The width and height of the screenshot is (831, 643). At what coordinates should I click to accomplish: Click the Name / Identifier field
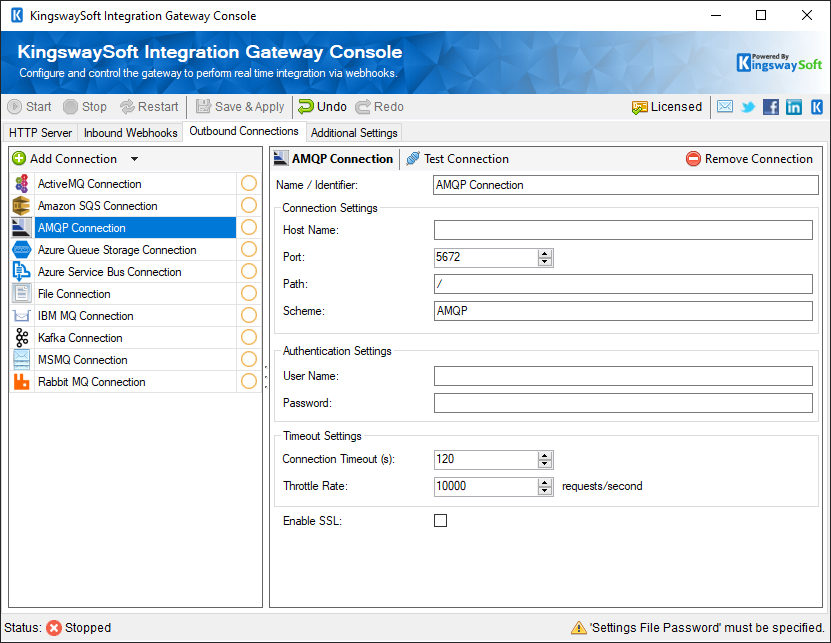point(625,185)
